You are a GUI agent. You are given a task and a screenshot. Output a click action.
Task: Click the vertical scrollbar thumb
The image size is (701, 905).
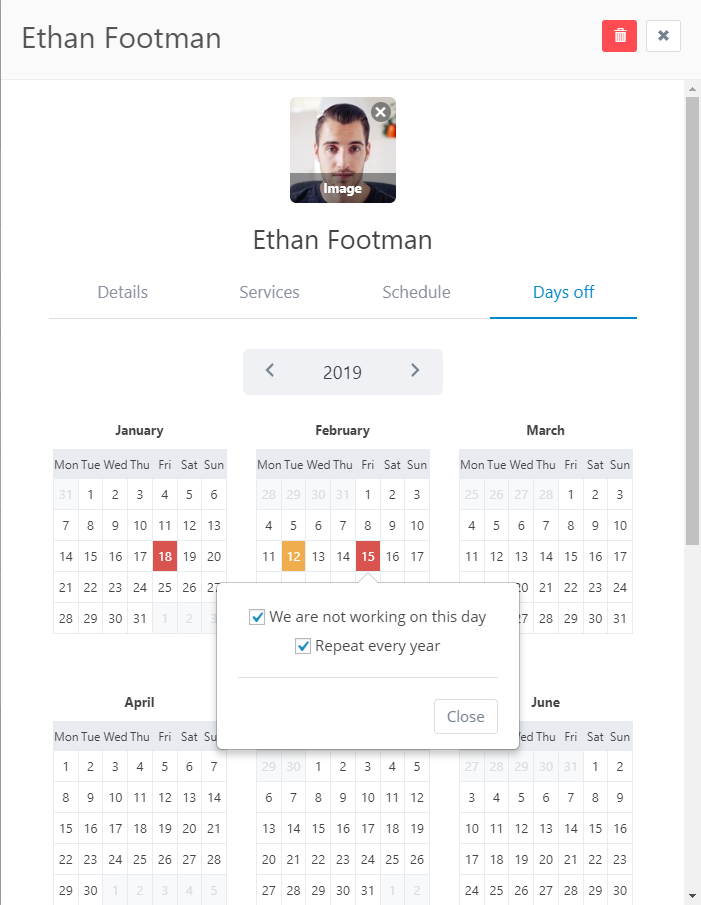coord(692,320)
